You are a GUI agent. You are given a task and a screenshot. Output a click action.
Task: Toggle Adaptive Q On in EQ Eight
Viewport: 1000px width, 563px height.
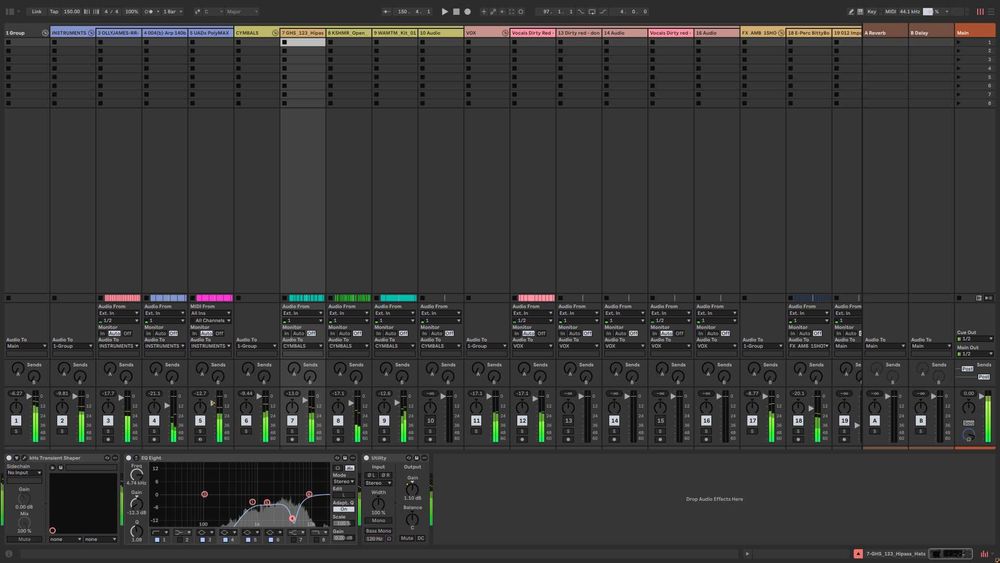[x=342, y=509]
